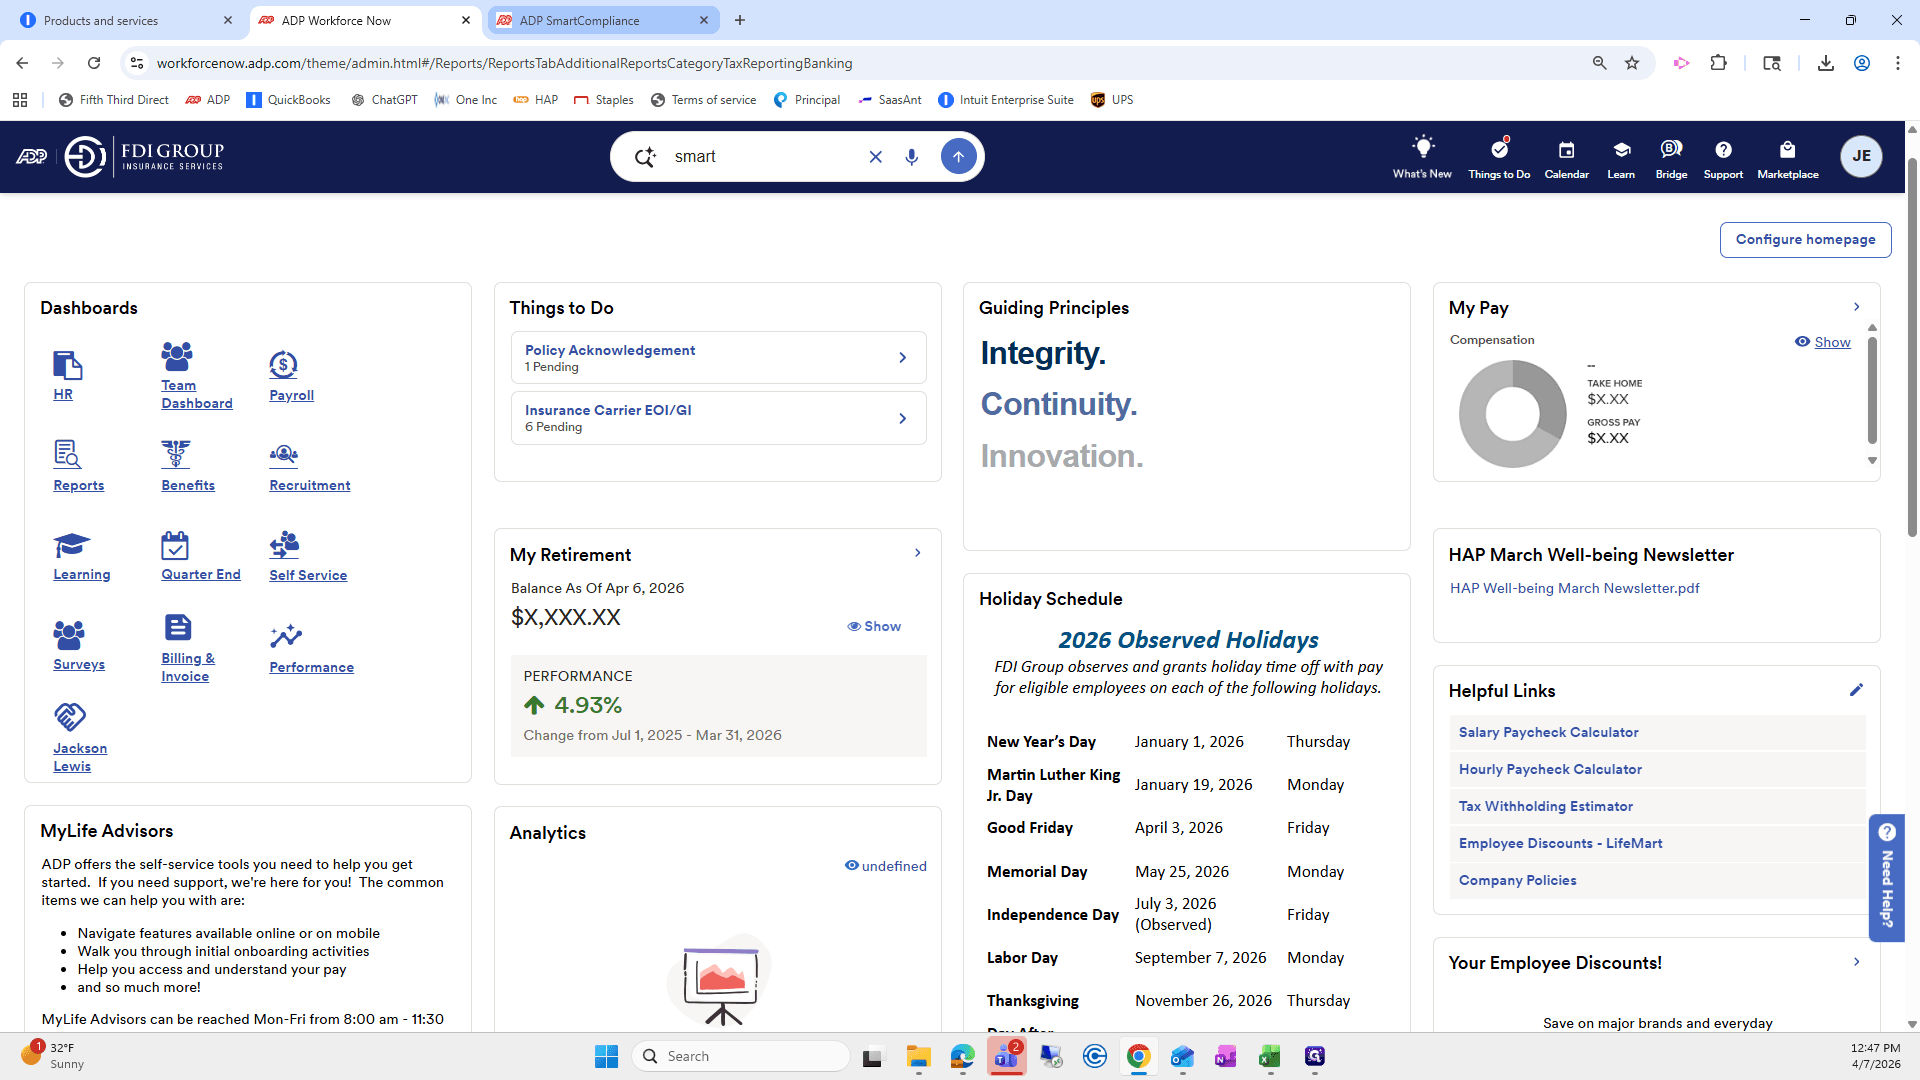Screen dimensions: 1920x1080
Task: Open the Need Help side tab
Action: tap(1886, 877)
